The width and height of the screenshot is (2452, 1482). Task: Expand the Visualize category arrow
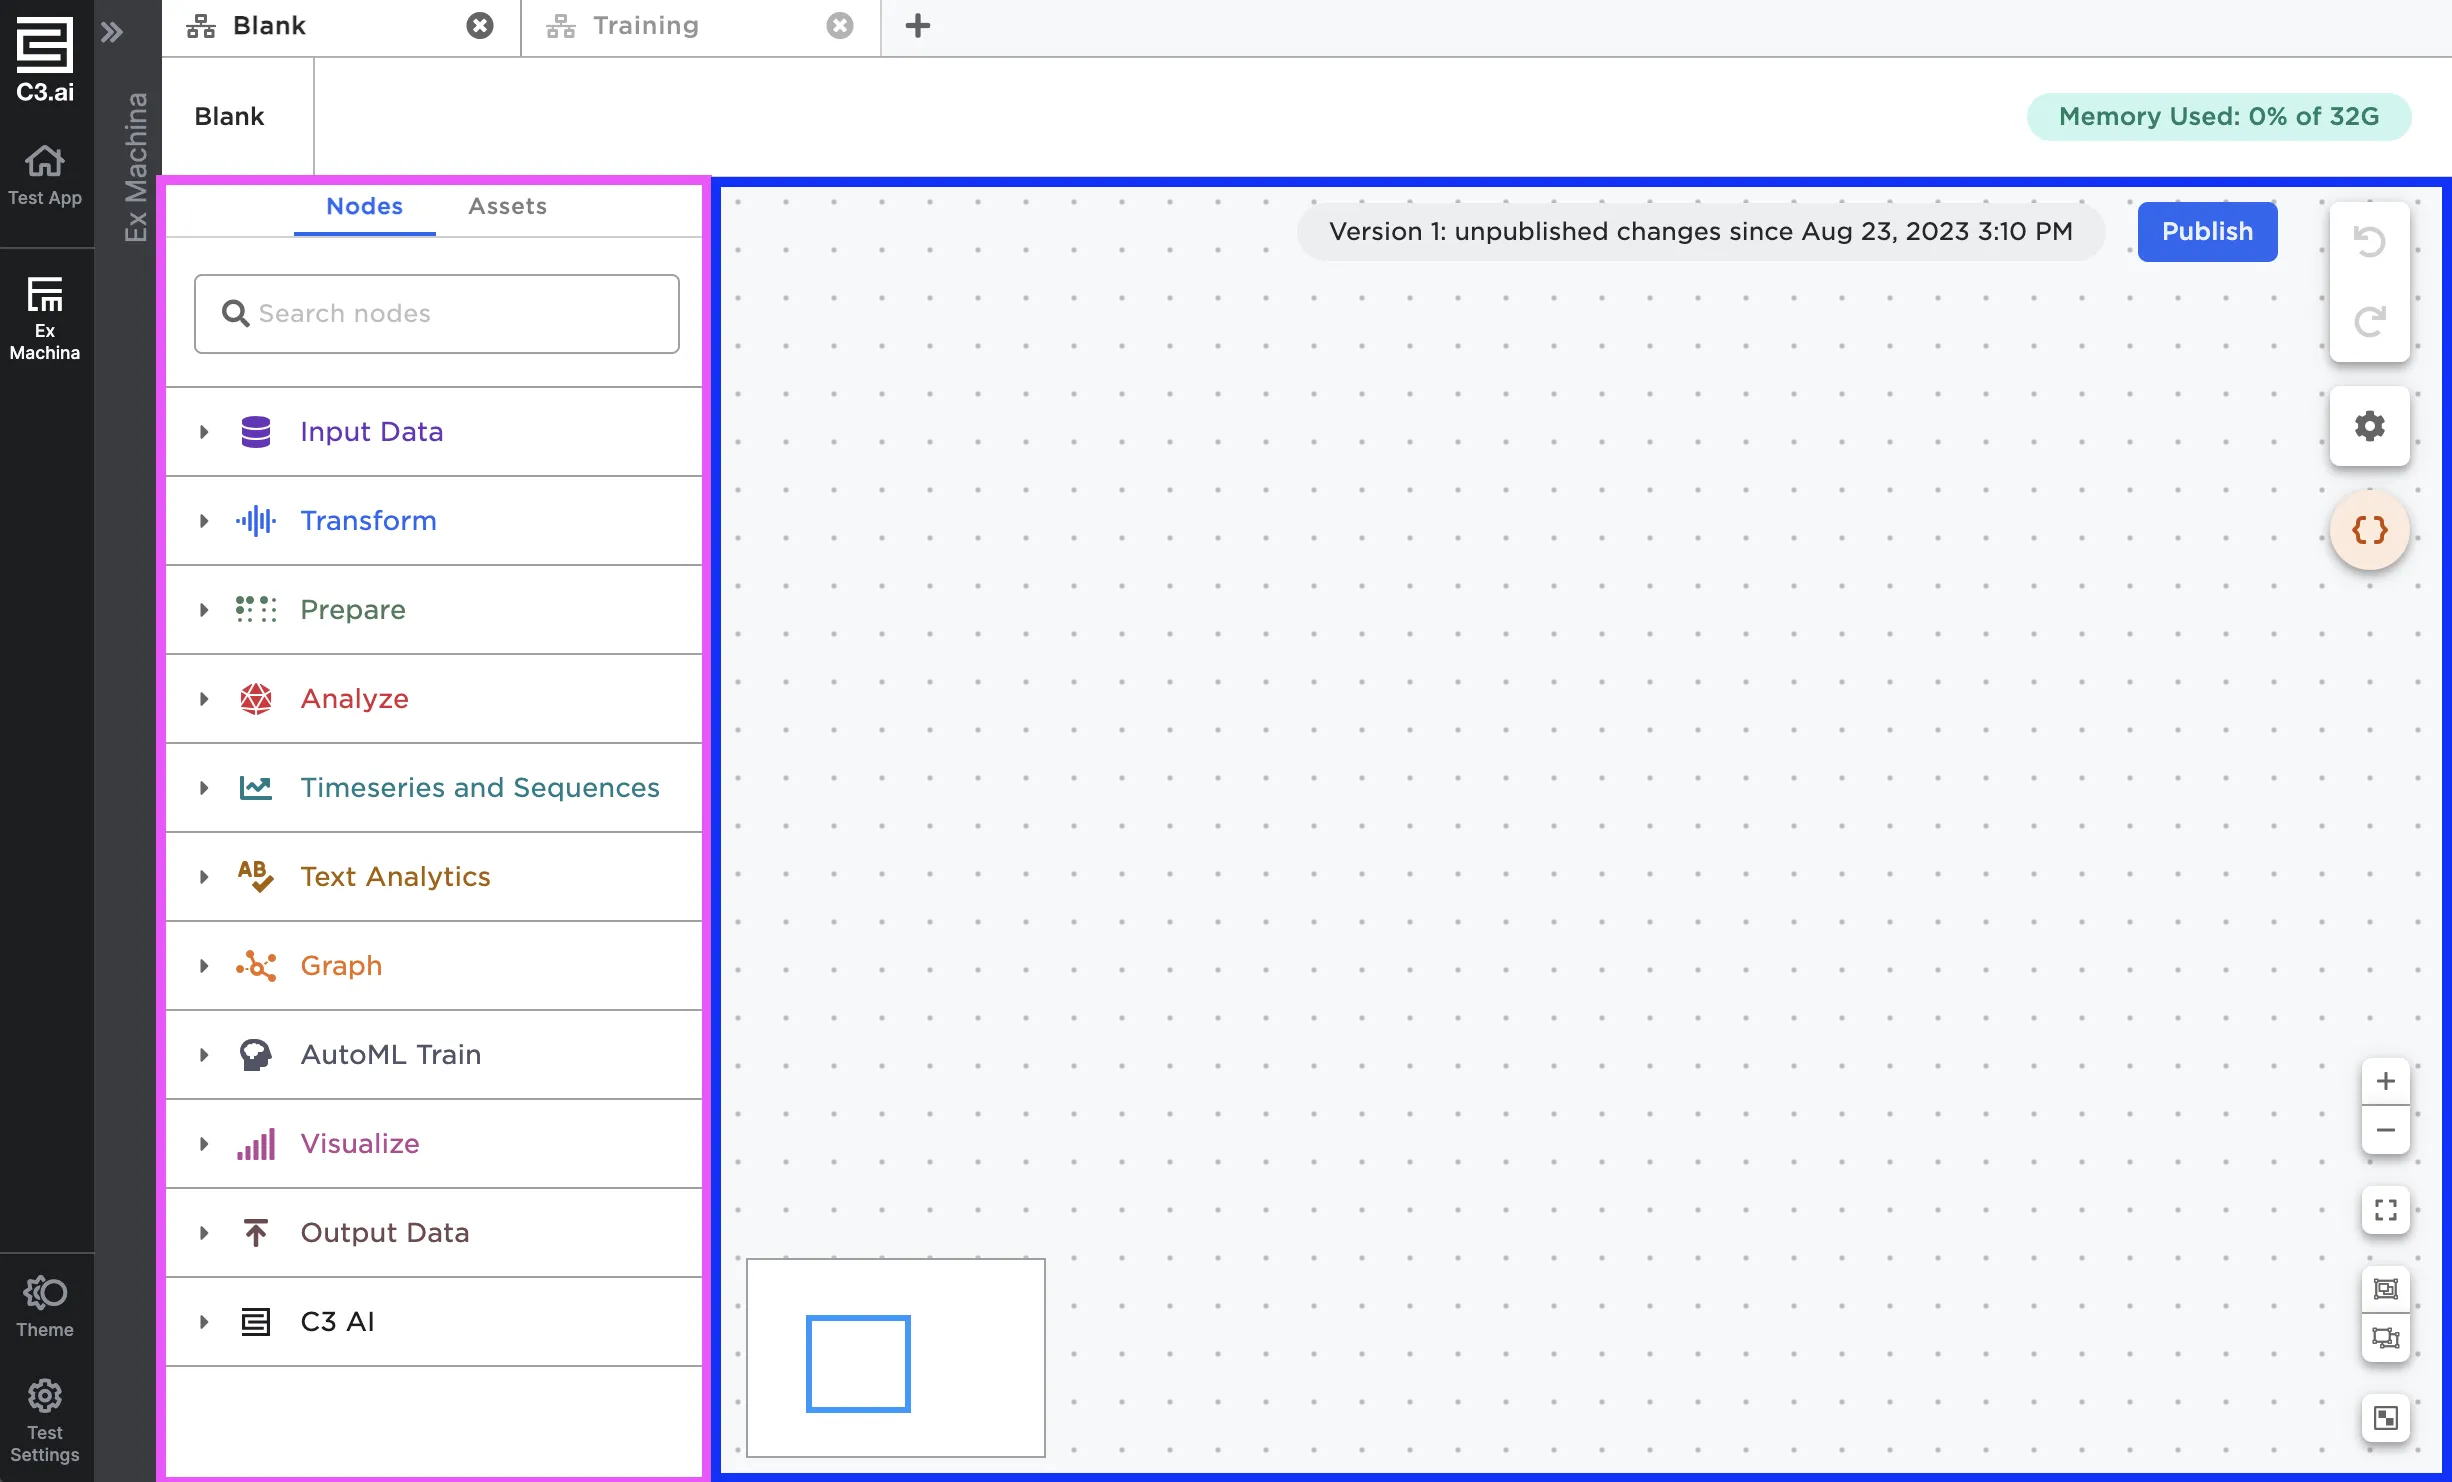pos(204,1144)
